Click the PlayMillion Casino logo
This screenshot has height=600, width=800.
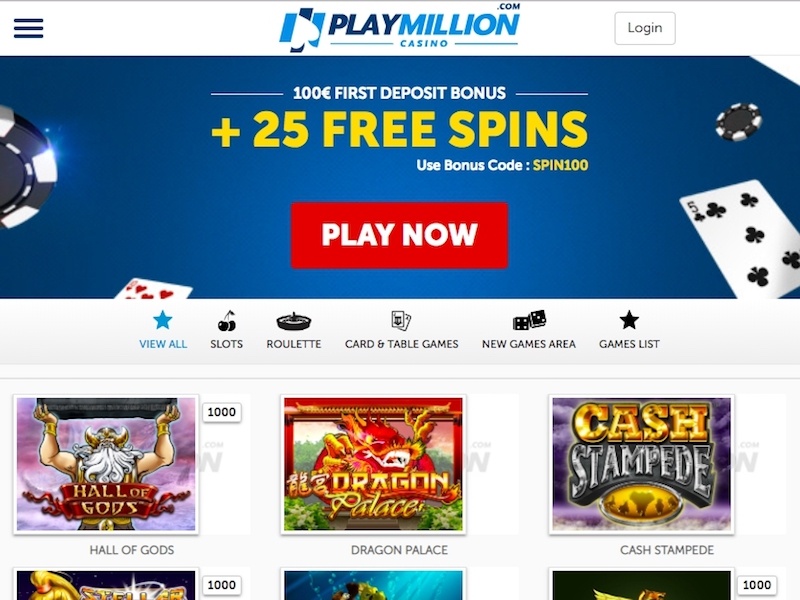[400, 28]
